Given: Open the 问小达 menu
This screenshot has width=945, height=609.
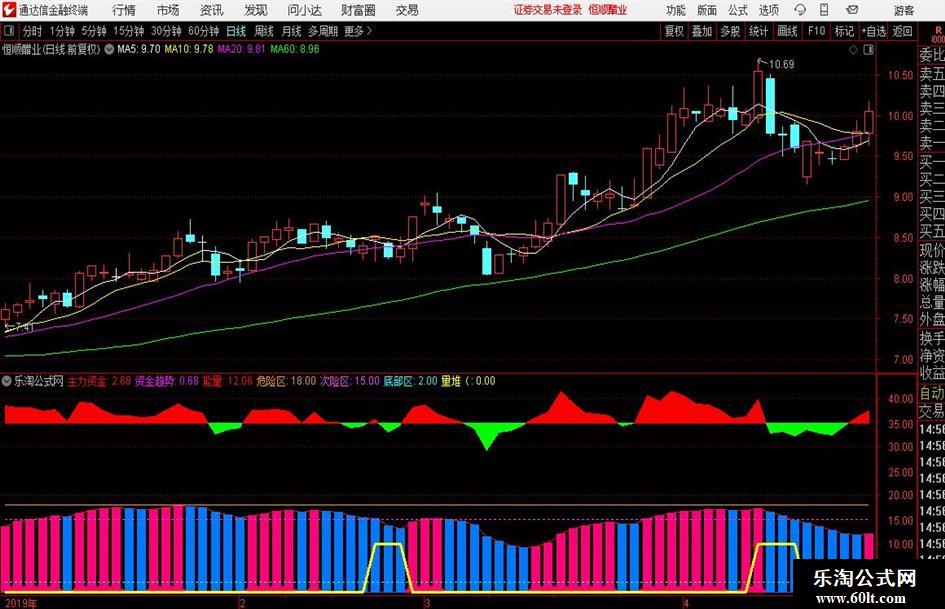Looking at the screenshot, I should pos(305,10).
